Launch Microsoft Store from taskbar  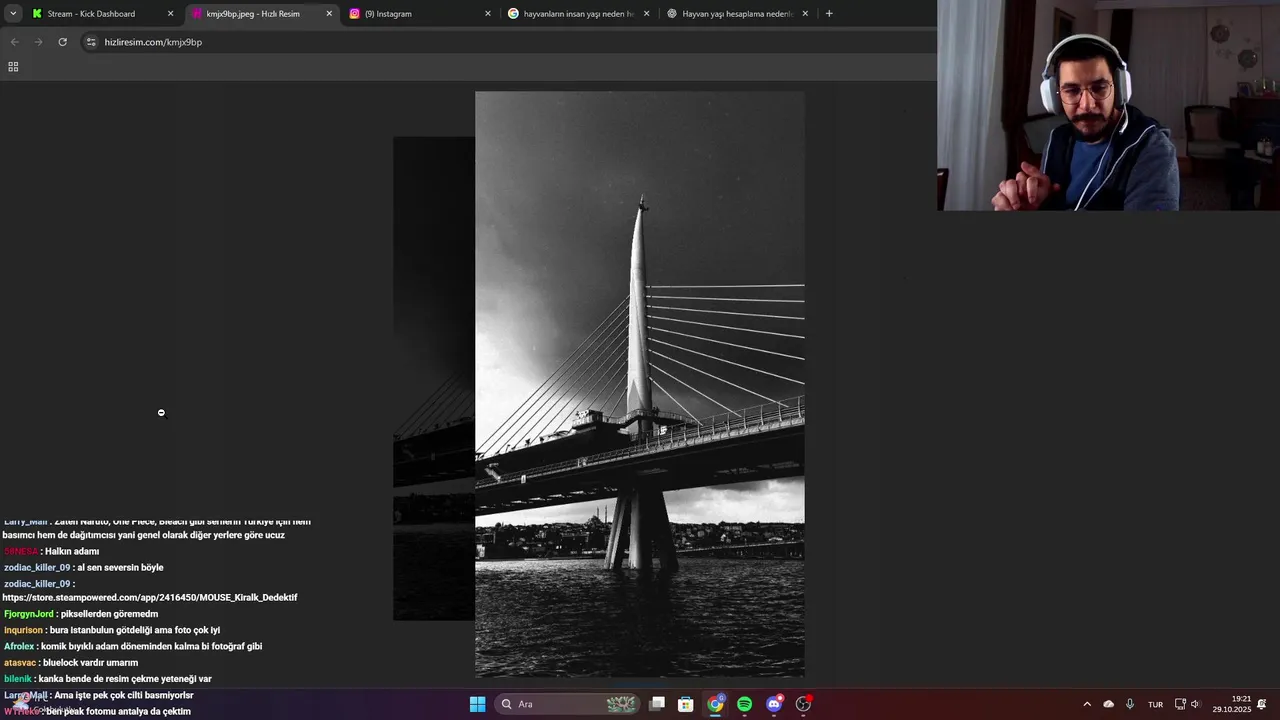pyautogui.click(x=686, y=704)
